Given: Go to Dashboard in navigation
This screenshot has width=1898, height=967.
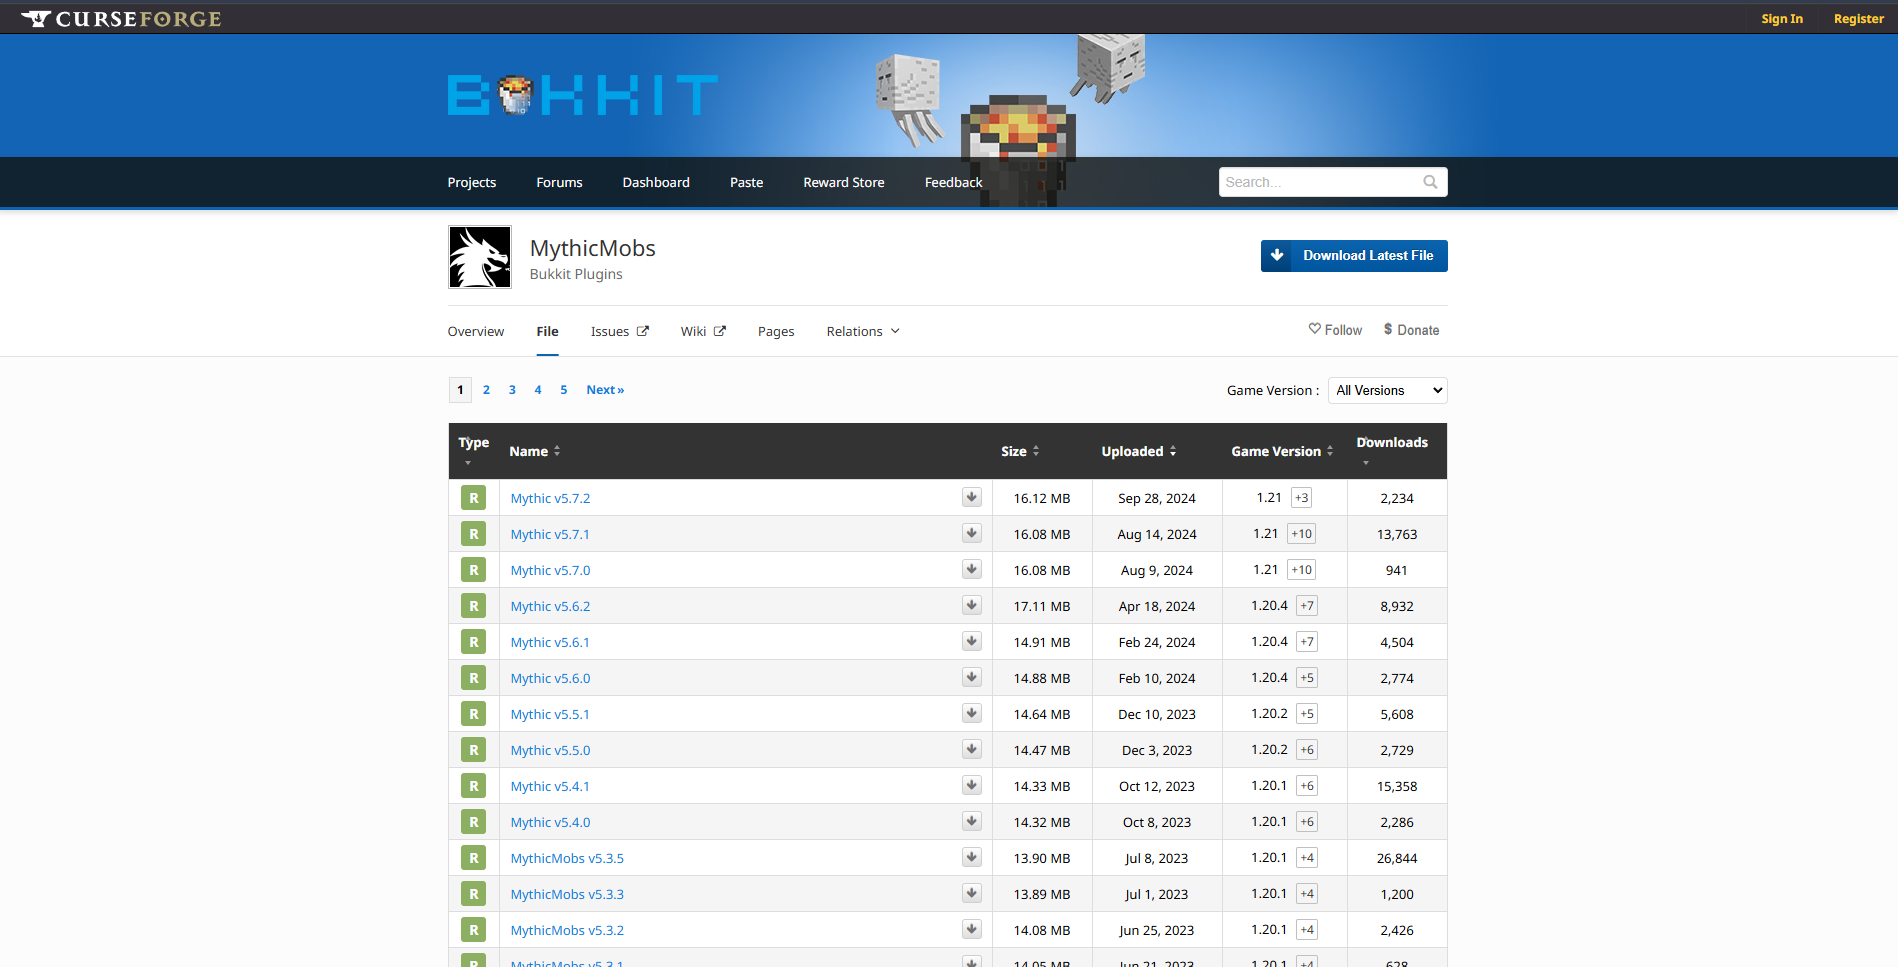Looking at the screenshot, I should [656, 182].
